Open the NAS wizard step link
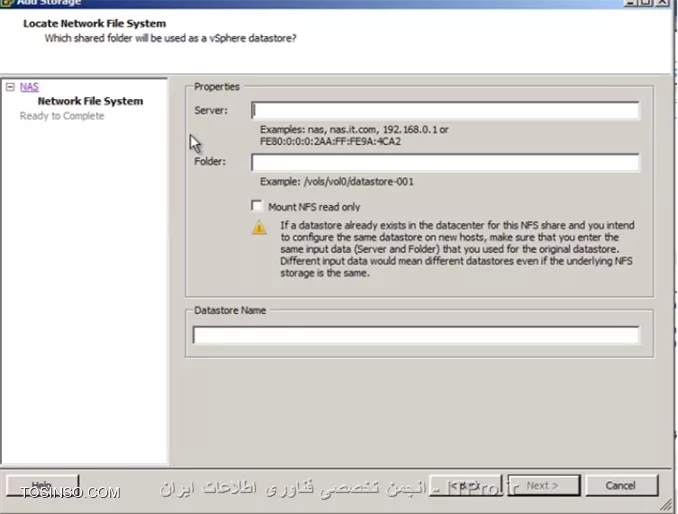Viewport: 678px width, 514px height. 29,87
